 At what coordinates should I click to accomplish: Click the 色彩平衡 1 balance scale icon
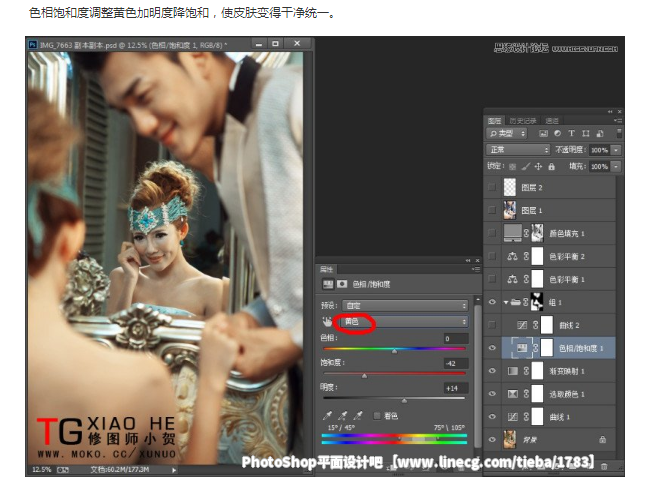click(512, 279)
